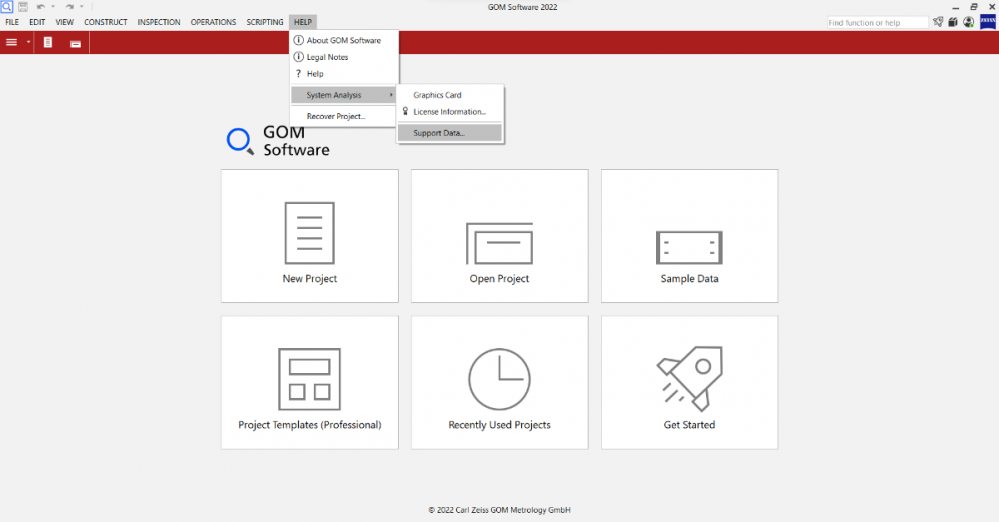Click the key icon beside License Information
Viewport: 999px width, 522px height.
[x=405, y=112]
